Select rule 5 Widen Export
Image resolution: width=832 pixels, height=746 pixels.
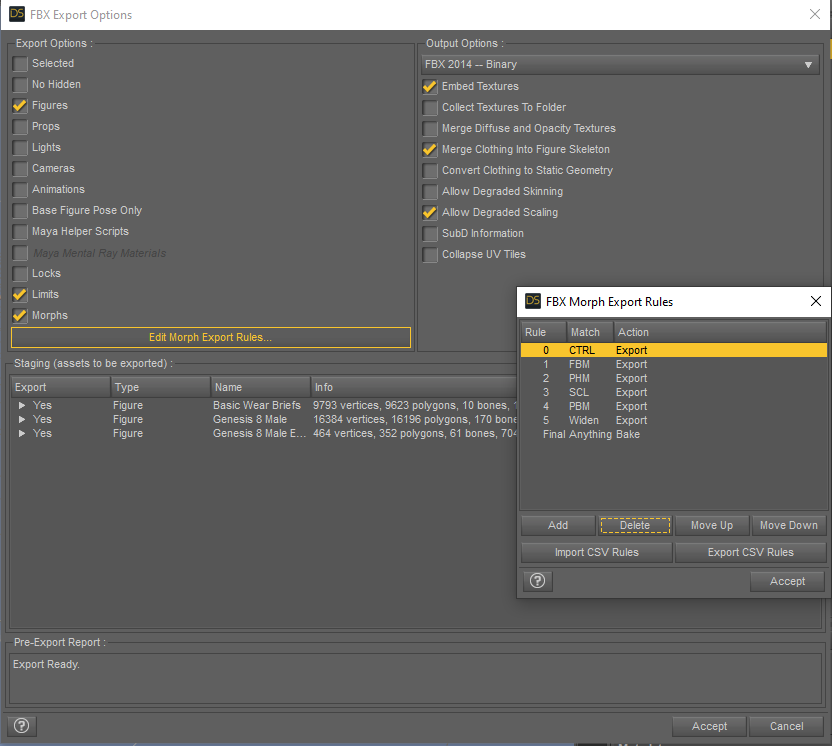(673, 420)
